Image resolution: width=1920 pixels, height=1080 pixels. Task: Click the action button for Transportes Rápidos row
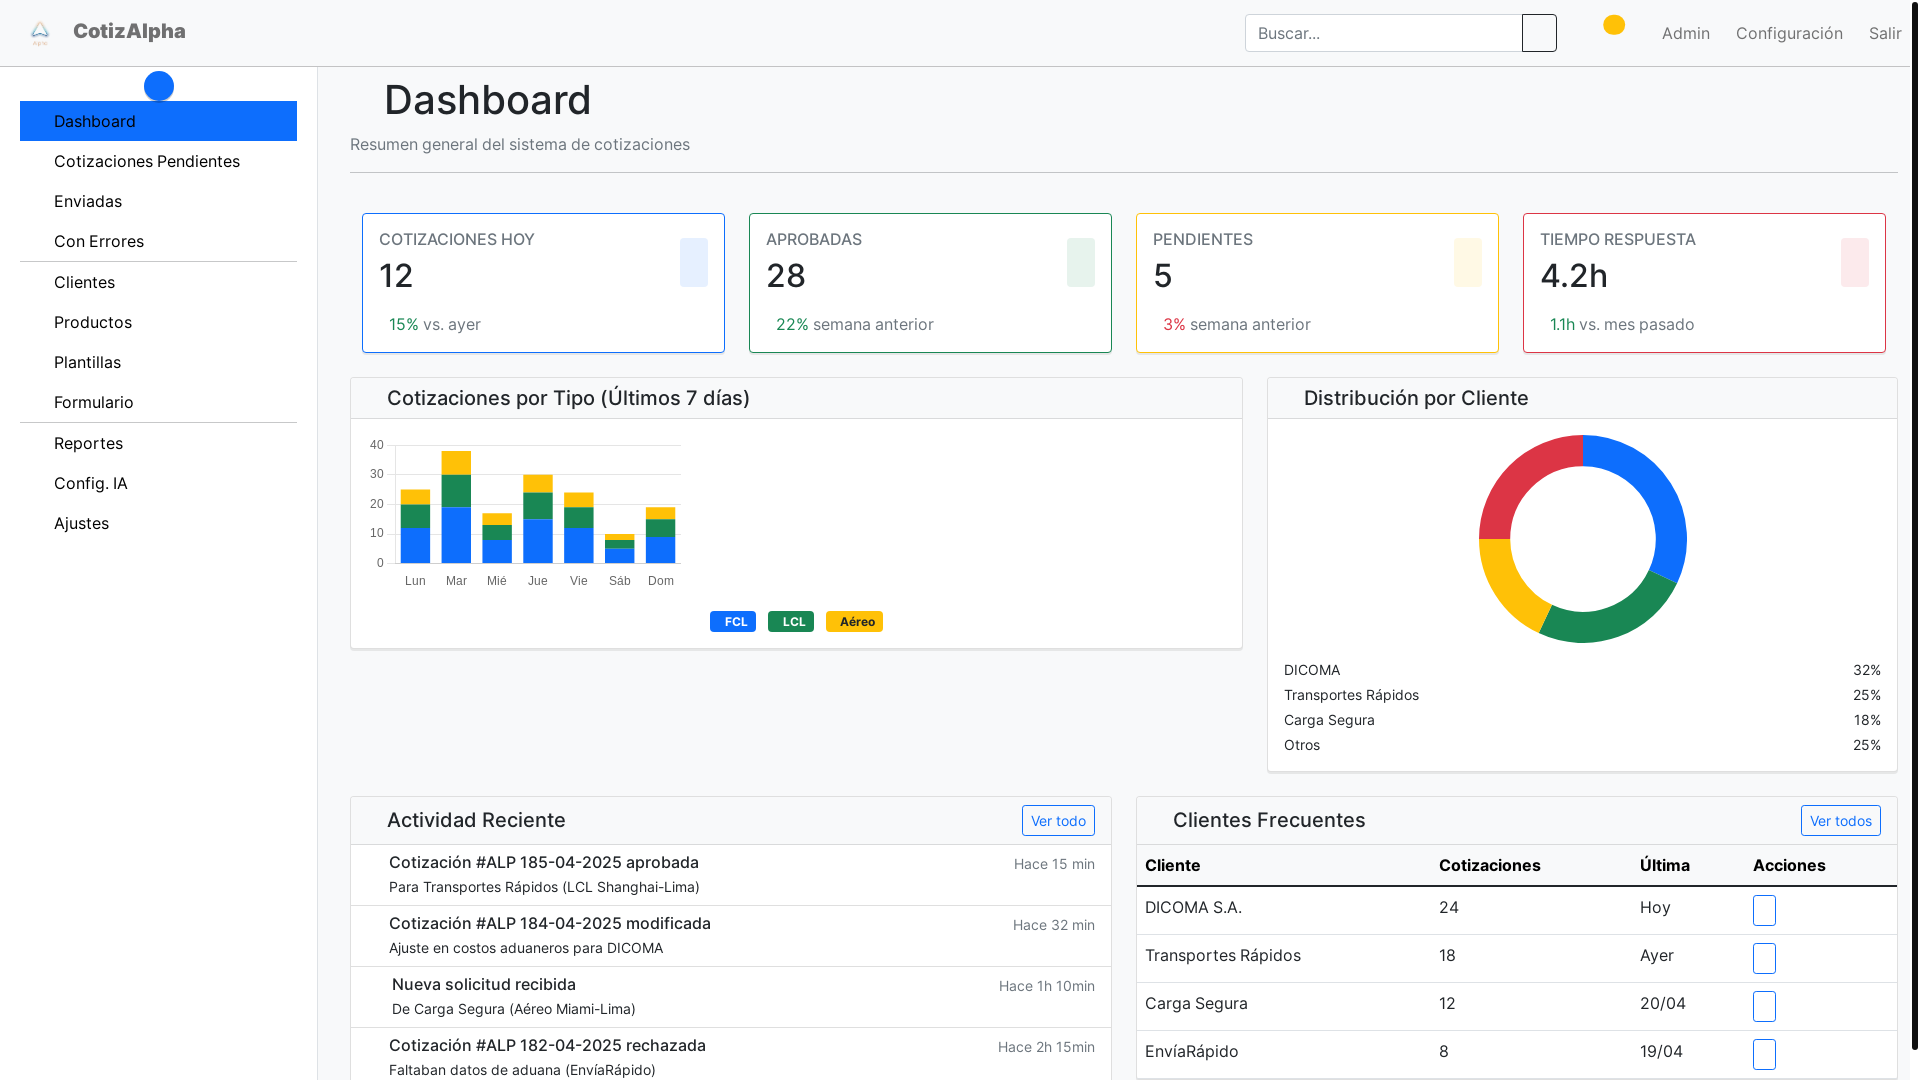(x=1764, y=958)
